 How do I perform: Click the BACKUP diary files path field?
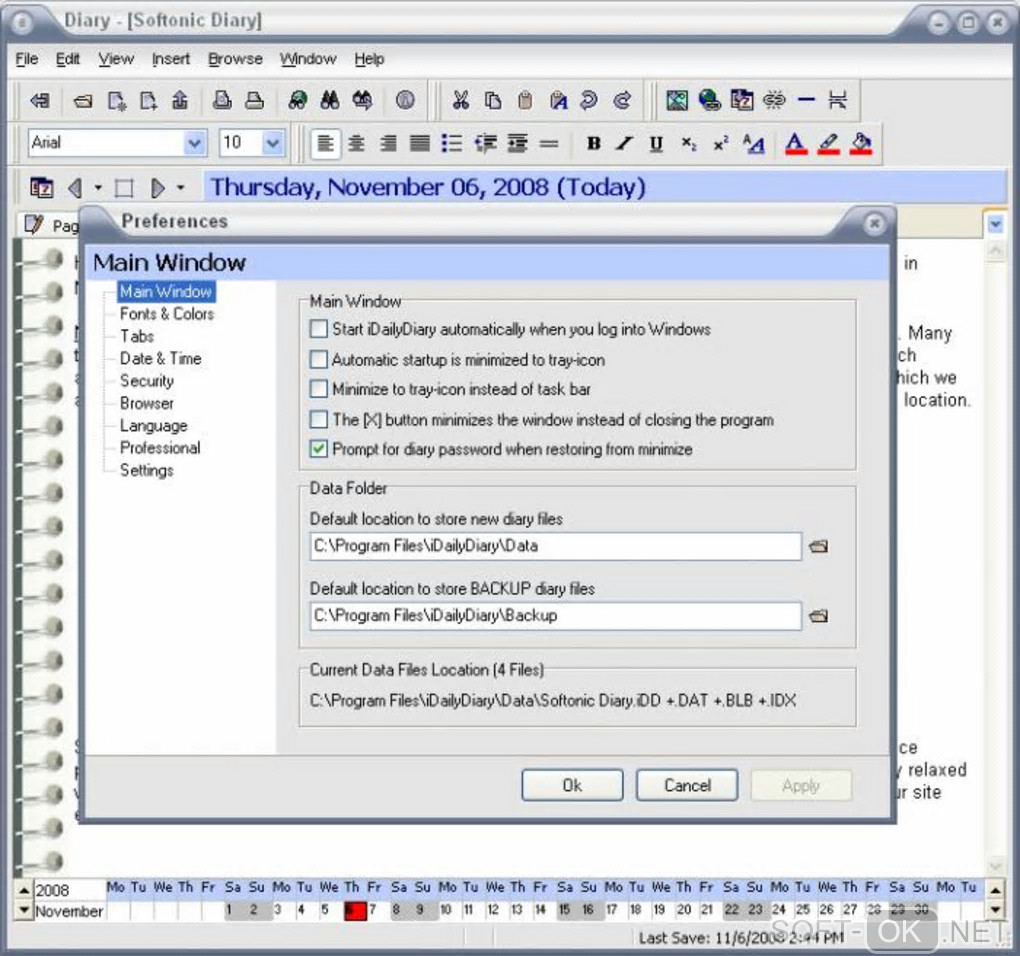pyautogui.click(x=556, y=616)
